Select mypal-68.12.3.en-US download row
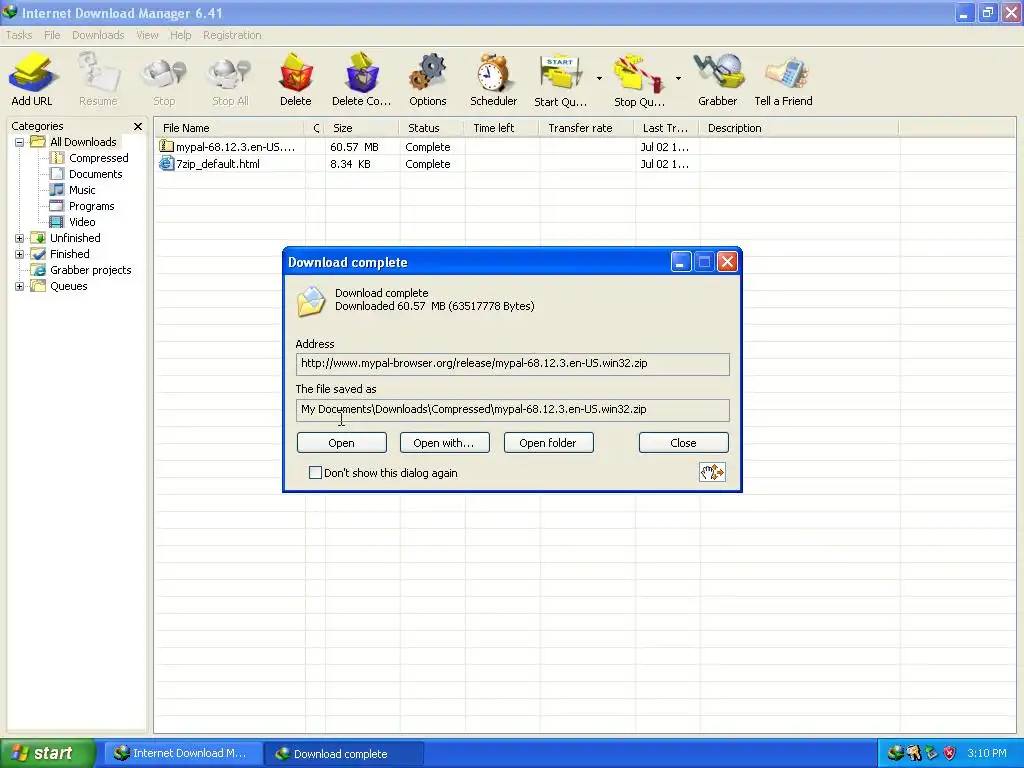This screenshot has width=1024, height=768. [x=585, y=147]
